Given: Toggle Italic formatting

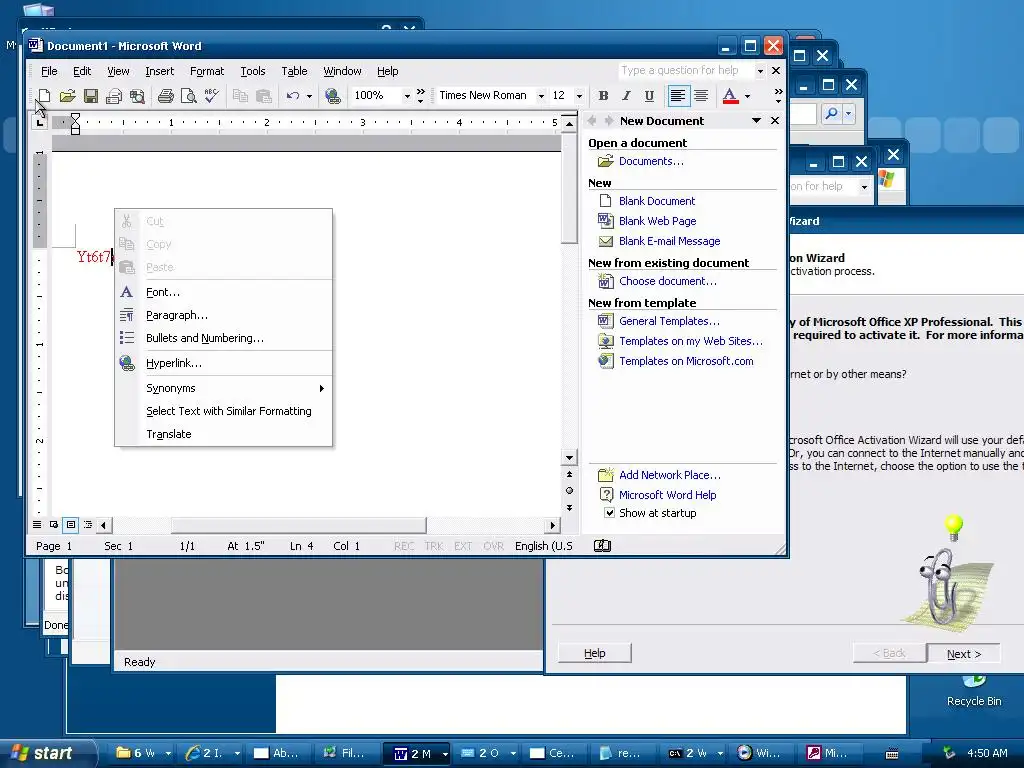Looking at the screenshot, I should tap(626, 96).
